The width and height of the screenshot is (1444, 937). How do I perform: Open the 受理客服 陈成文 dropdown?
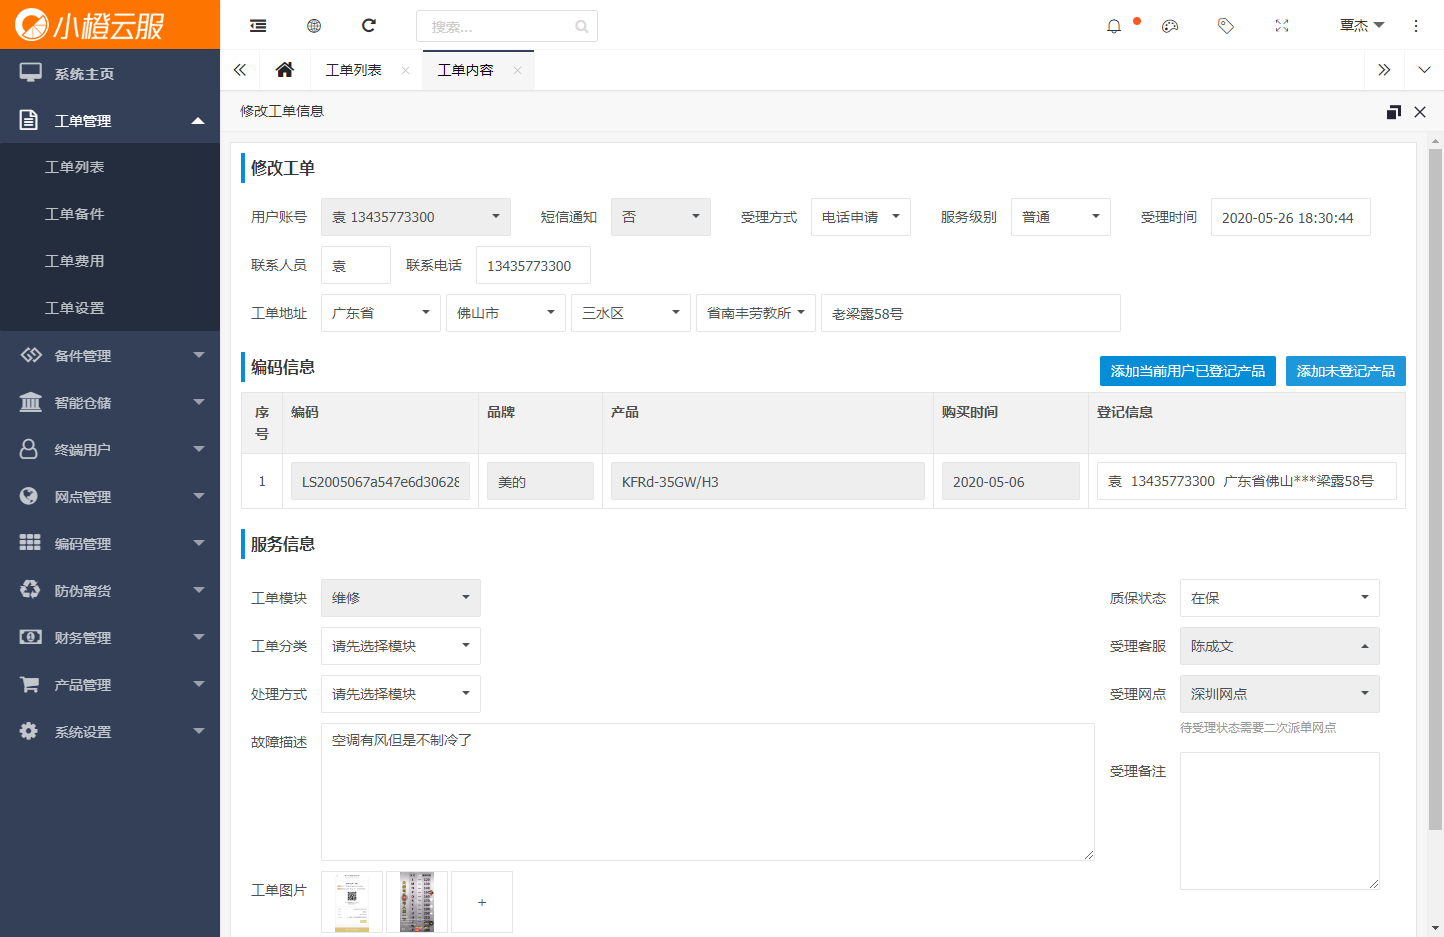pyautogui.click(x=1280, y=646)
